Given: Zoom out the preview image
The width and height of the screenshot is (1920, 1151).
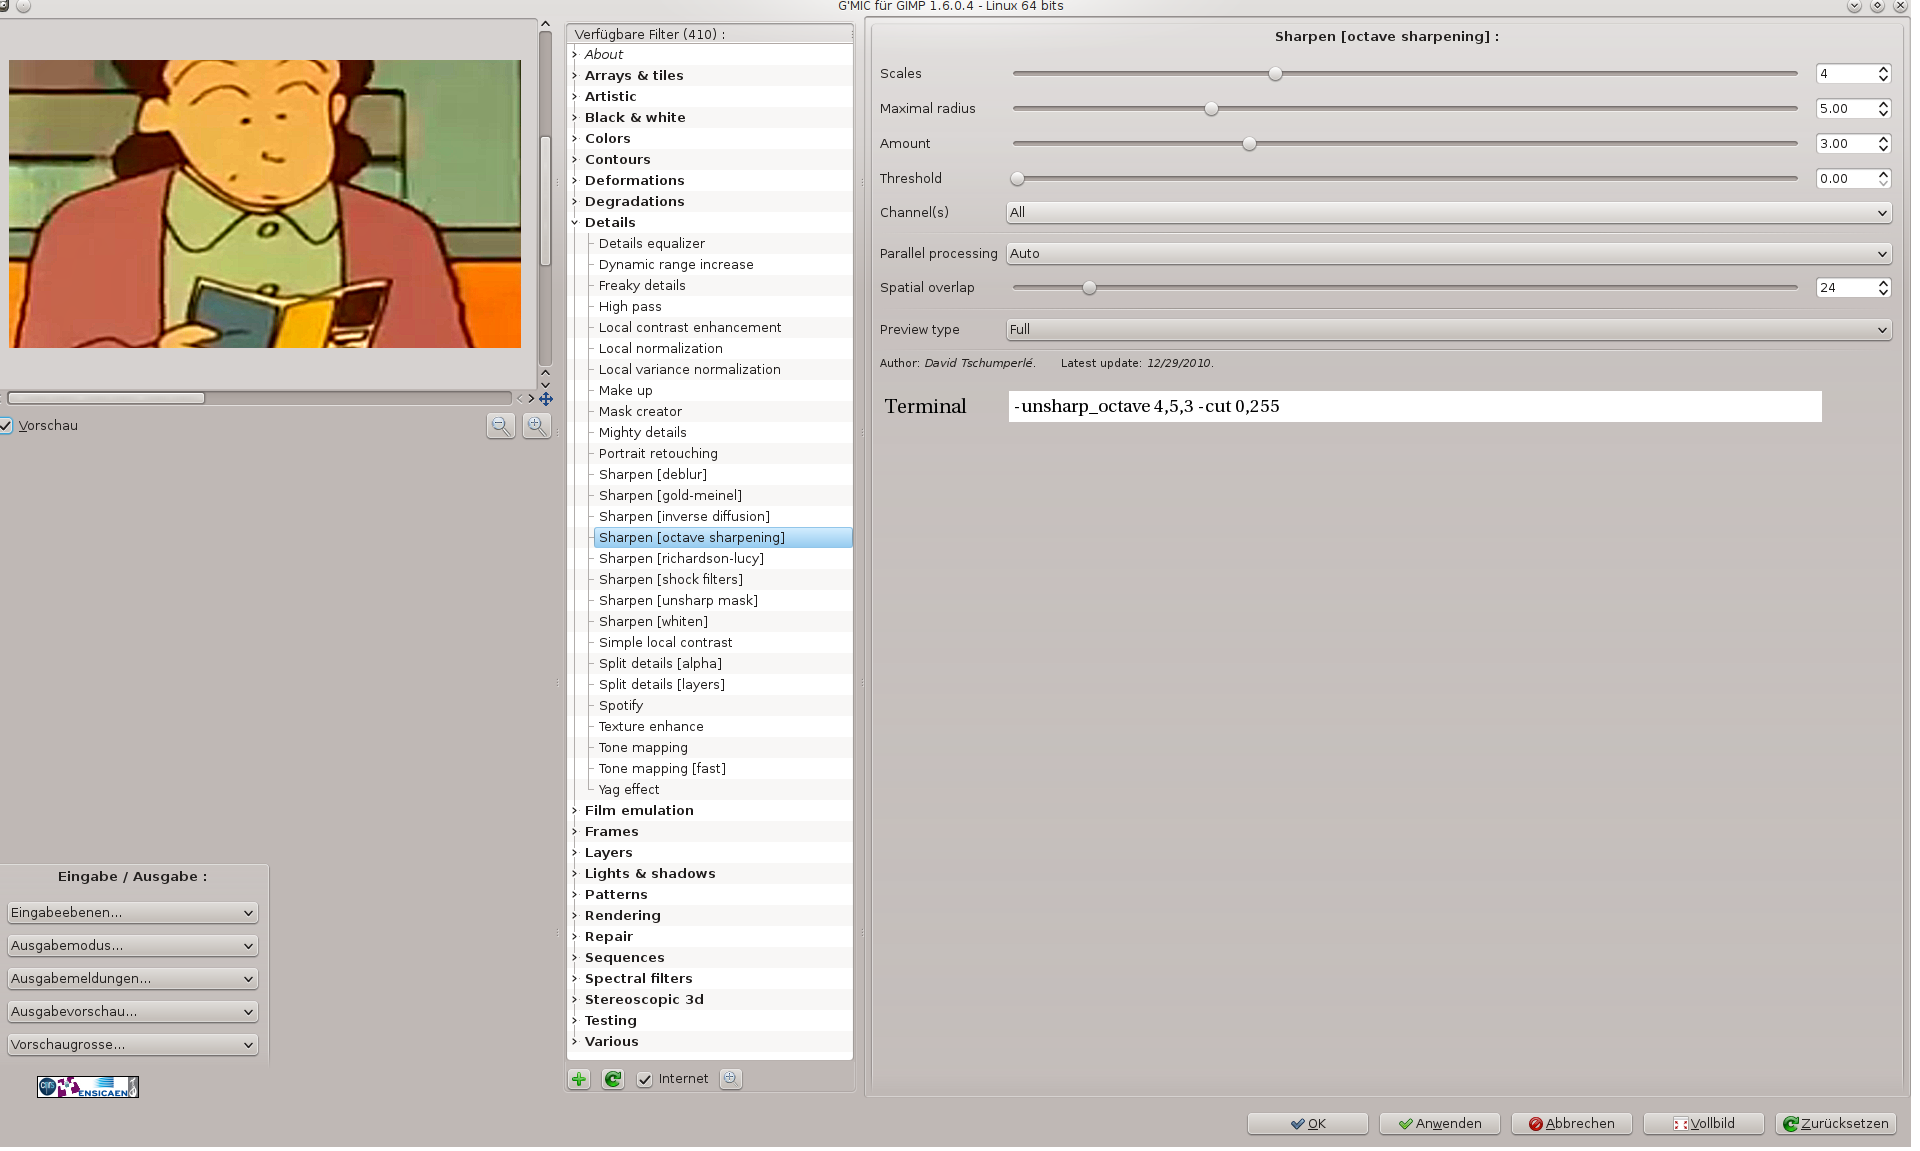Looking at the screenshot, I should click(501, 426).
